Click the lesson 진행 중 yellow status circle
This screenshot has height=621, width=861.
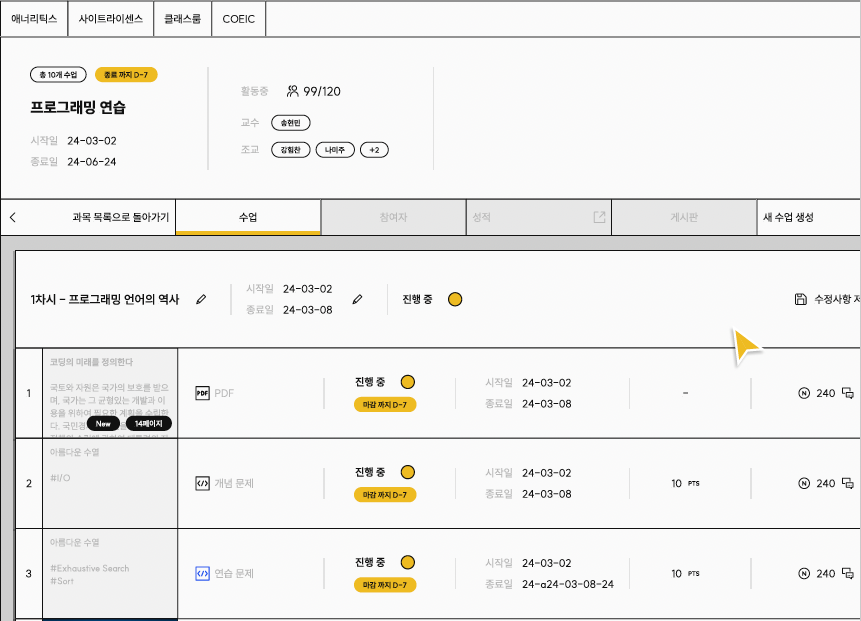pyautogui.click(x=455, y=299)
